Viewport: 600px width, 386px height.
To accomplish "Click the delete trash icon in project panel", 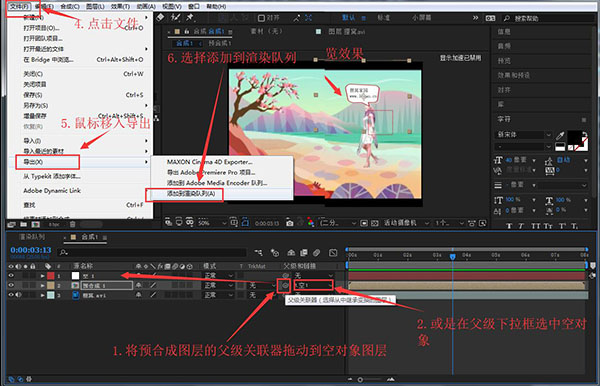I will [73, 224].
